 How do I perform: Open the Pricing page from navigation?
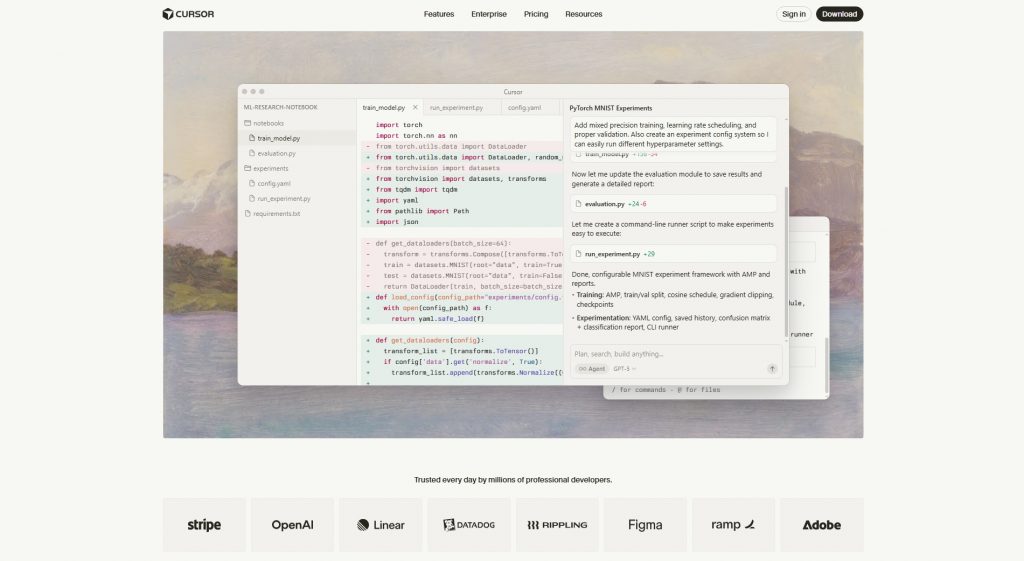click(x=536, y=14)
